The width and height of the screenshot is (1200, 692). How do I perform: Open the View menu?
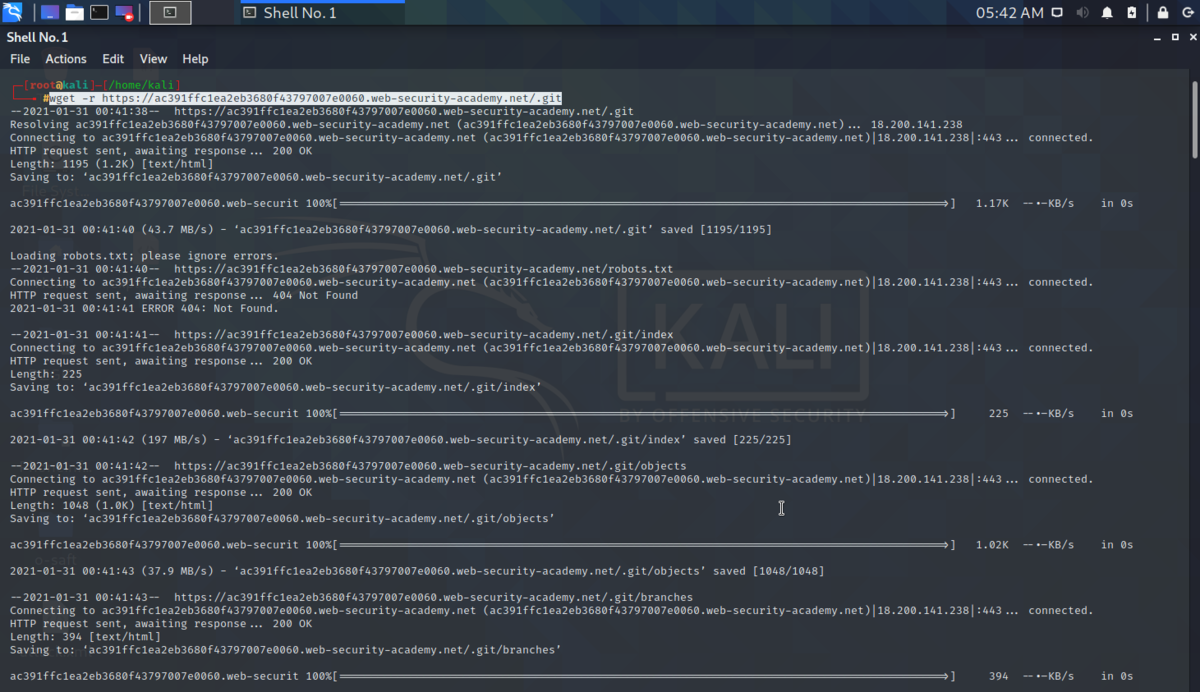point(153,59)
